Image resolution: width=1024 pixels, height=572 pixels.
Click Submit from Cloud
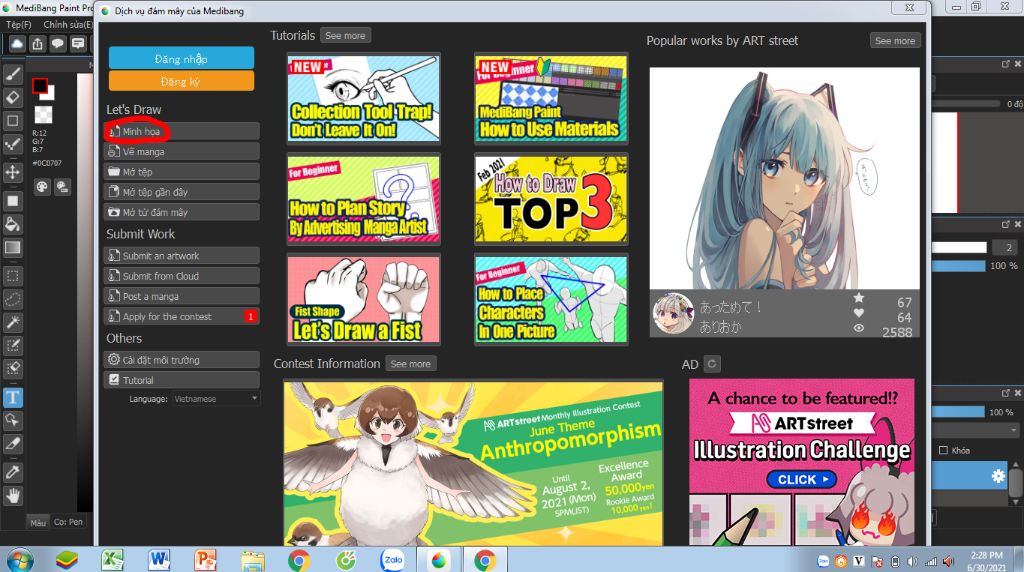click(182, 276)
